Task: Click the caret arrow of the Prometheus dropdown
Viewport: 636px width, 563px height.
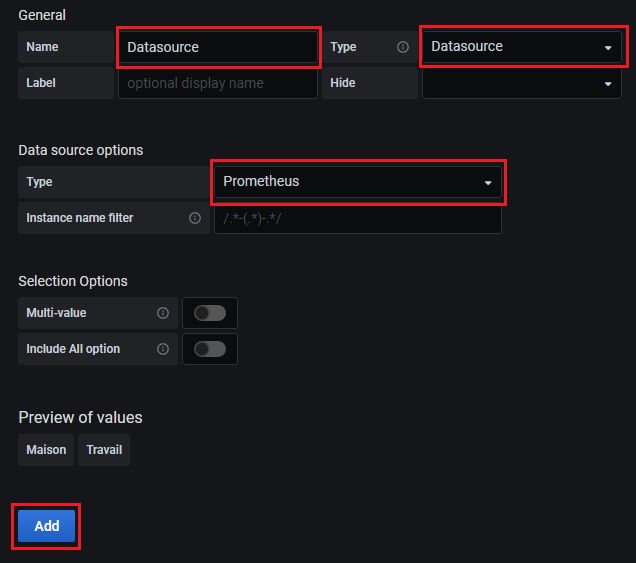Action: pos(488,183)
